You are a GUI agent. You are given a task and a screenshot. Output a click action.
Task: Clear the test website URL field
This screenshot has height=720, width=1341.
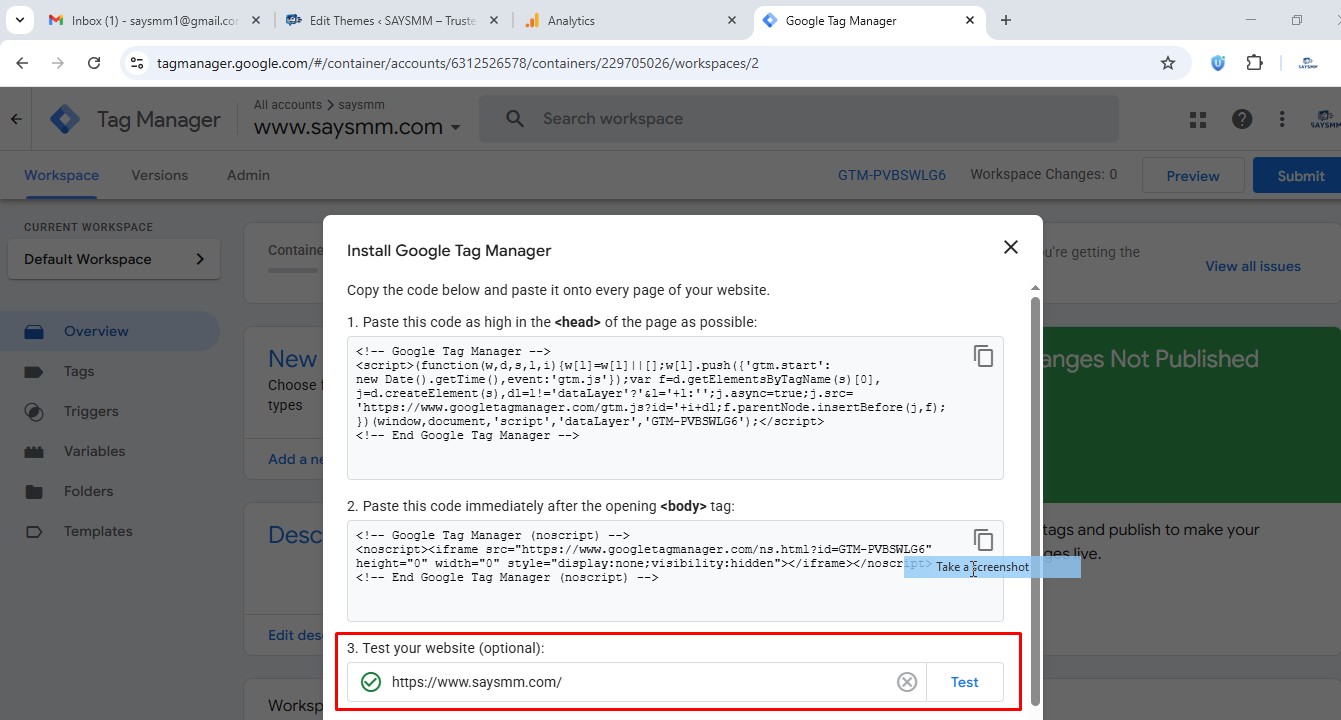tap(906, 682)
